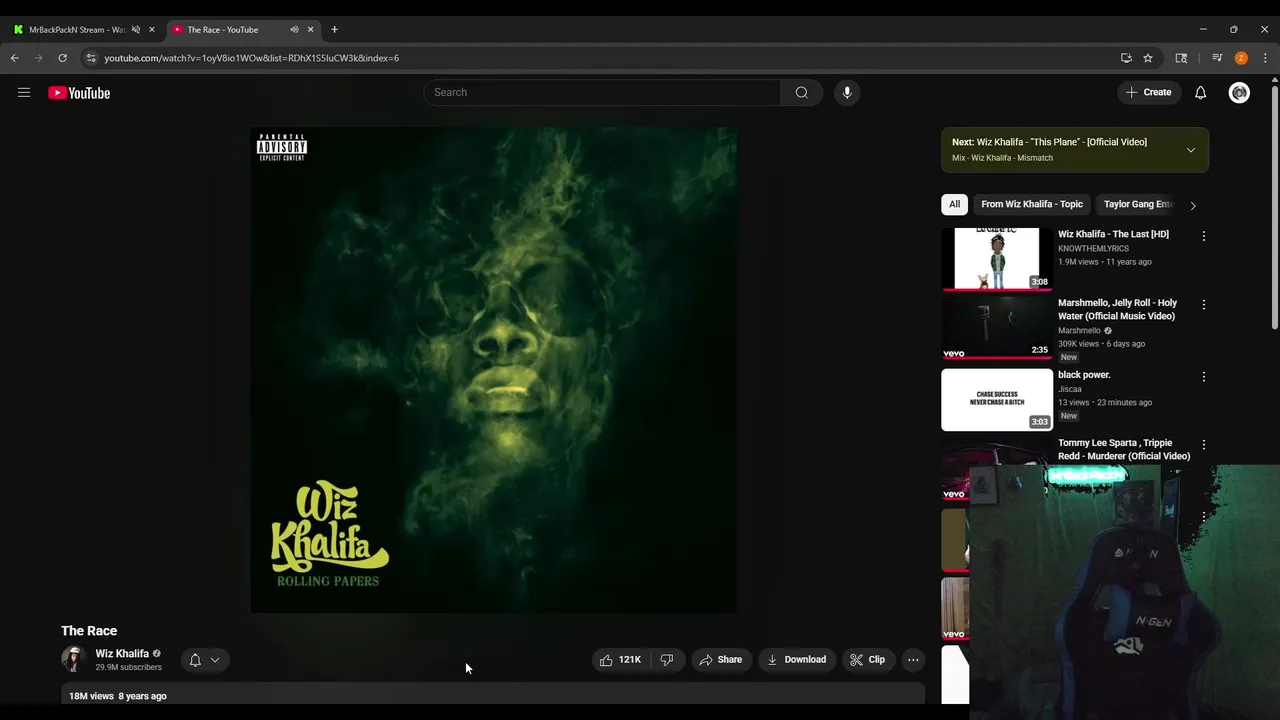
Task: Like the video (121K thumbs up)
Action: pyautogui.click(x=620, y=660)
